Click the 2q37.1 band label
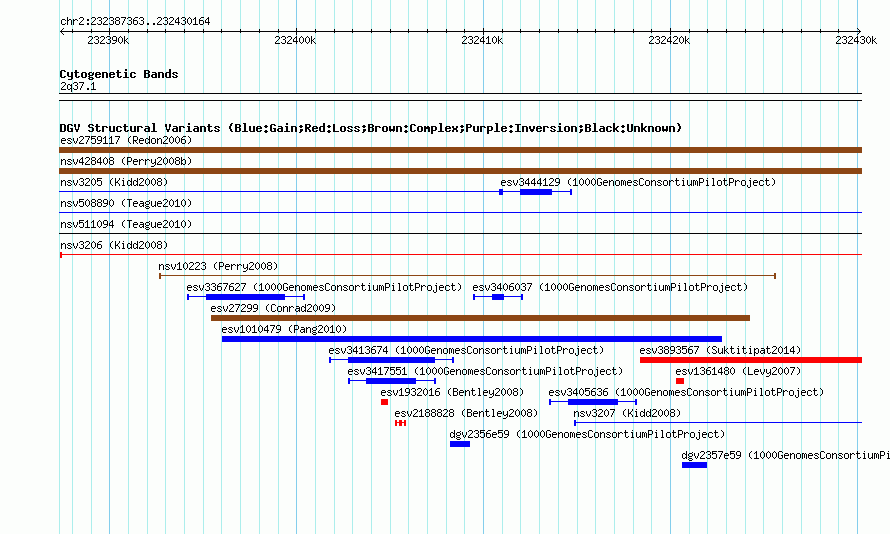The width and height of the screenshot is (890, 534). [x=78, y=86]
